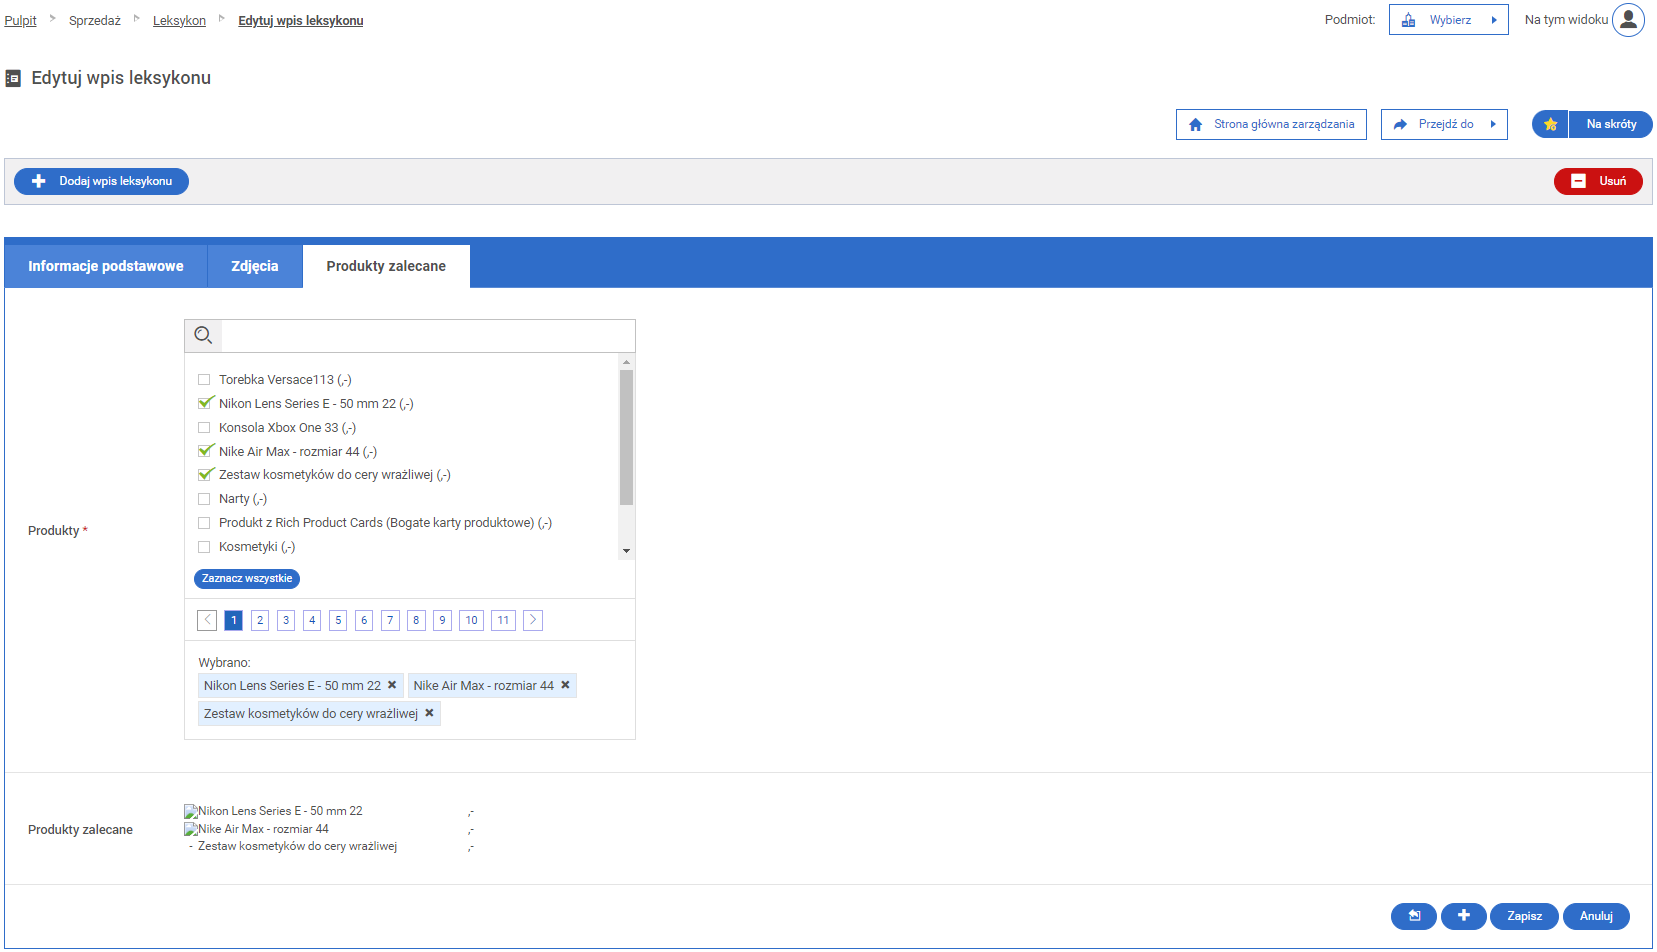Screen dimensions: 1657x952
Task: Remove Nike Air Max from selected products
Action: pos(565,685)
